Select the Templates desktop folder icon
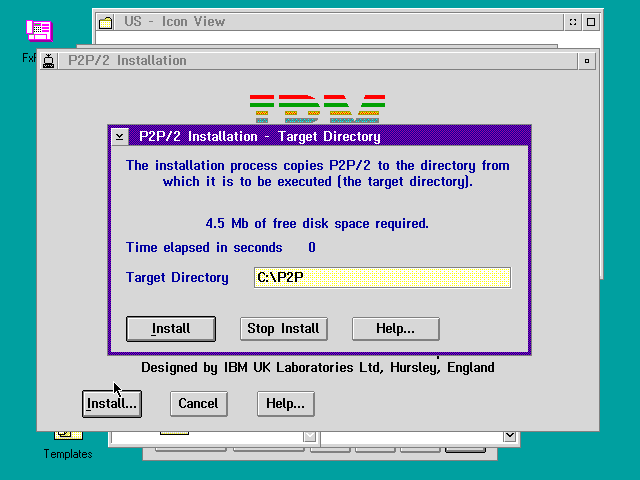The height and width of the screenshot is (480, 640). click(x=68, y=435)
